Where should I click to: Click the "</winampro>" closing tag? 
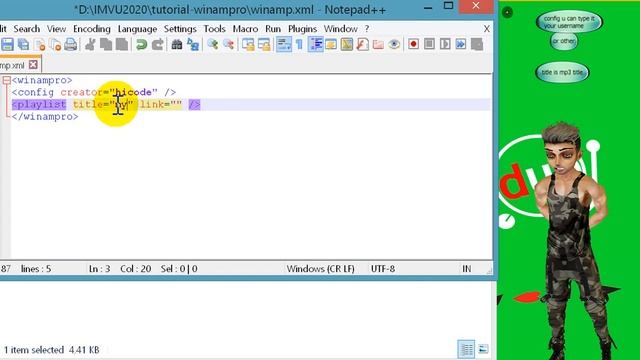tap(45, 117)
